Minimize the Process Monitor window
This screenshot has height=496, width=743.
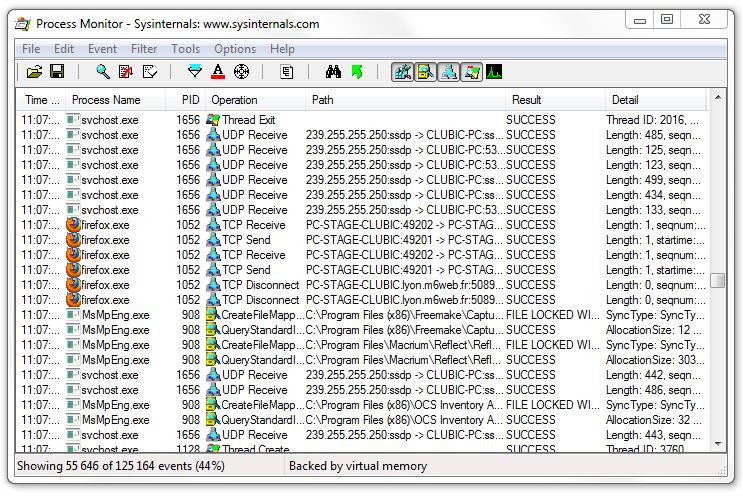tap(640, 20)
